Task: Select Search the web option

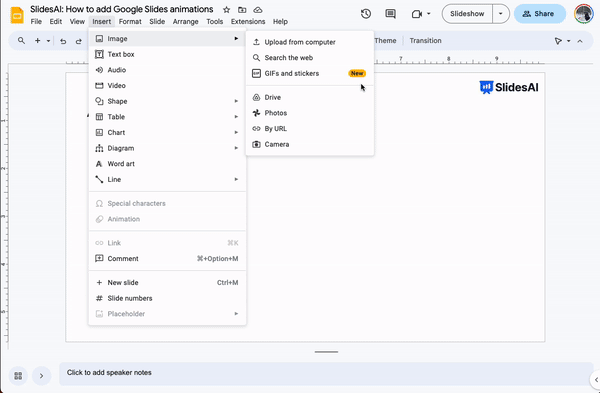Action: pyautogui.click(x=310, y=58)
